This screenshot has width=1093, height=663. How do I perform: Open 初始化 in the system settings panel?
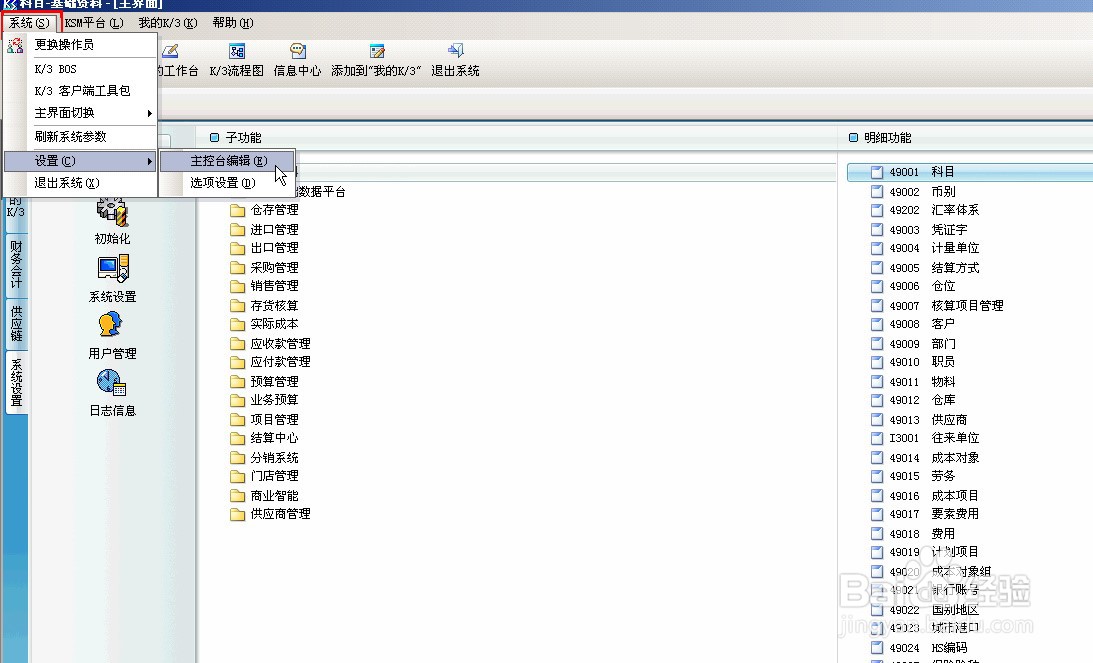pyautogui.click(x=111, y=220)
